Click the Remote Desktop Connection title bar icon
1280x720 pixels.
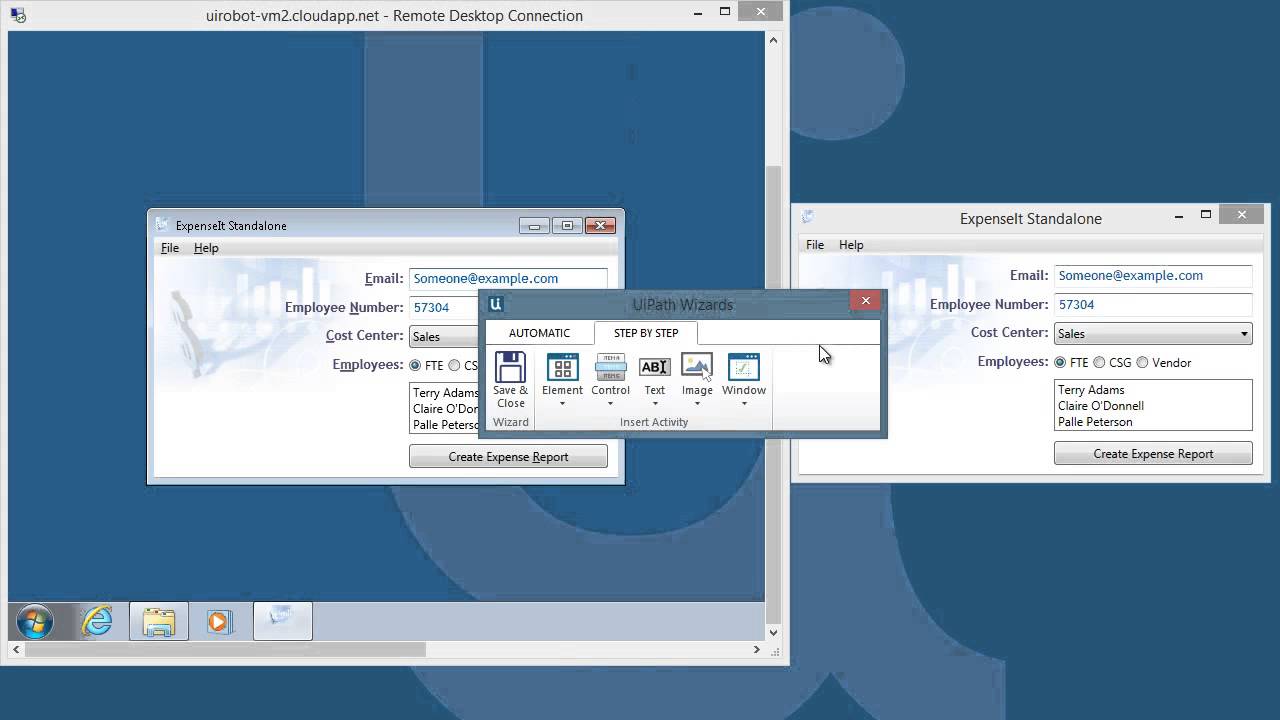point(17,15)
